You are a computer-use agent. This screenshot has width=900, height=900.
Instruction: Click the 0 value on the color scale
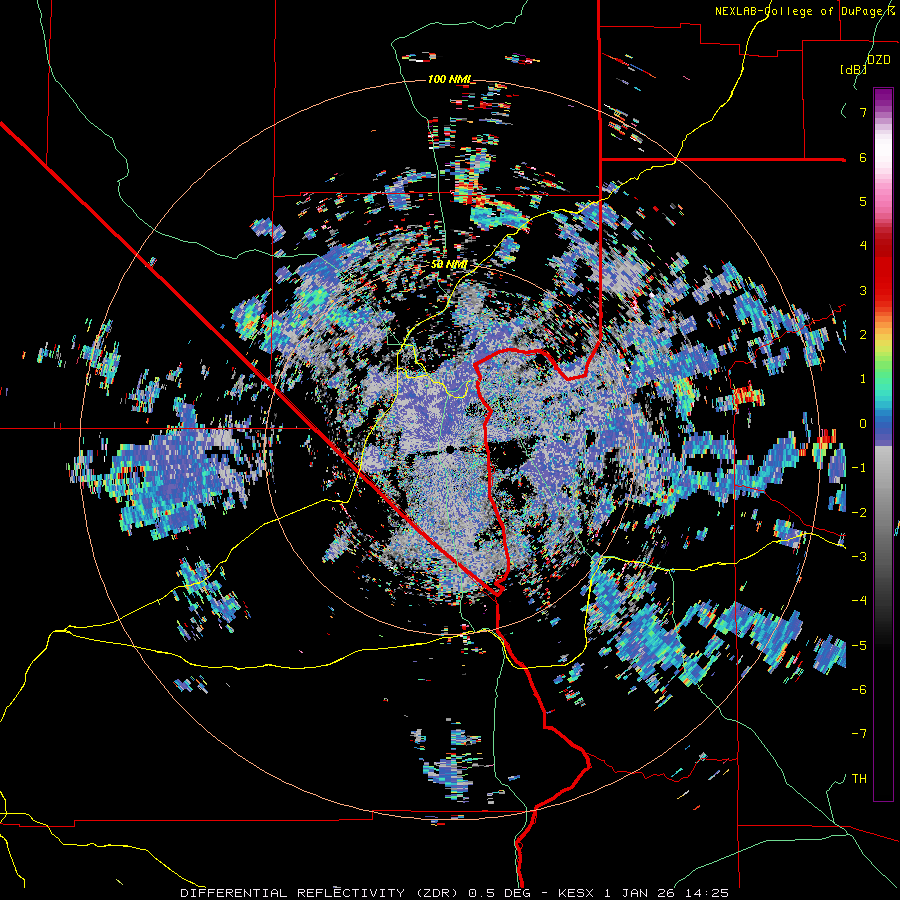pos(863,424)
